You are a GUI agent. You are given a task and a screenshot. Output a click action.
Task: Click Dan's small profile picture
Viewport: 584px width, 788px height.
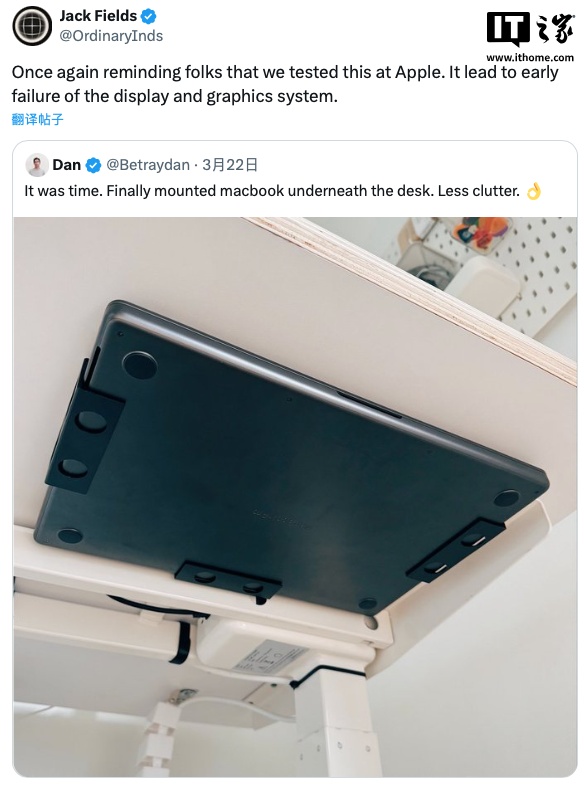37,165
